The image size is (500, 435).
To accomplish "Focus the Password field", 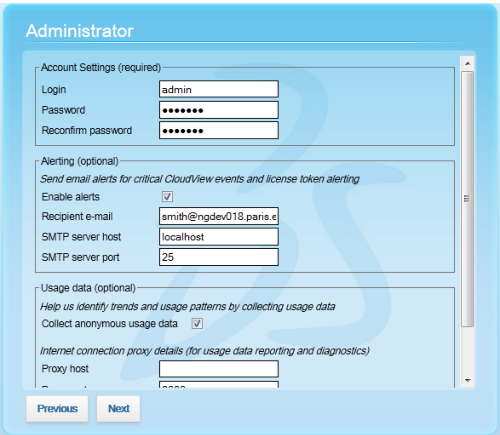I will (x=219, y=110).
